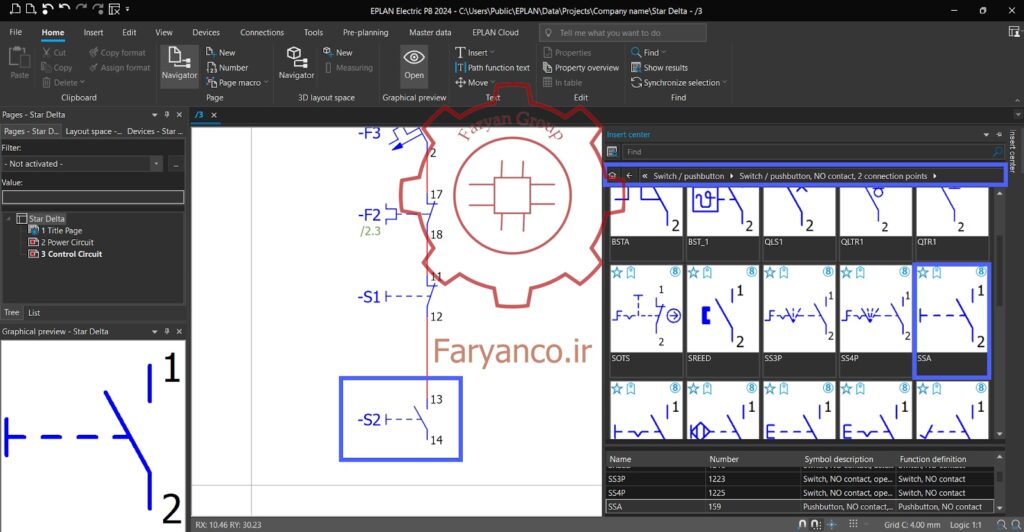
Task: Switch to the List tab below the tree
Action: pyautogui.click(x=34, y=313)
